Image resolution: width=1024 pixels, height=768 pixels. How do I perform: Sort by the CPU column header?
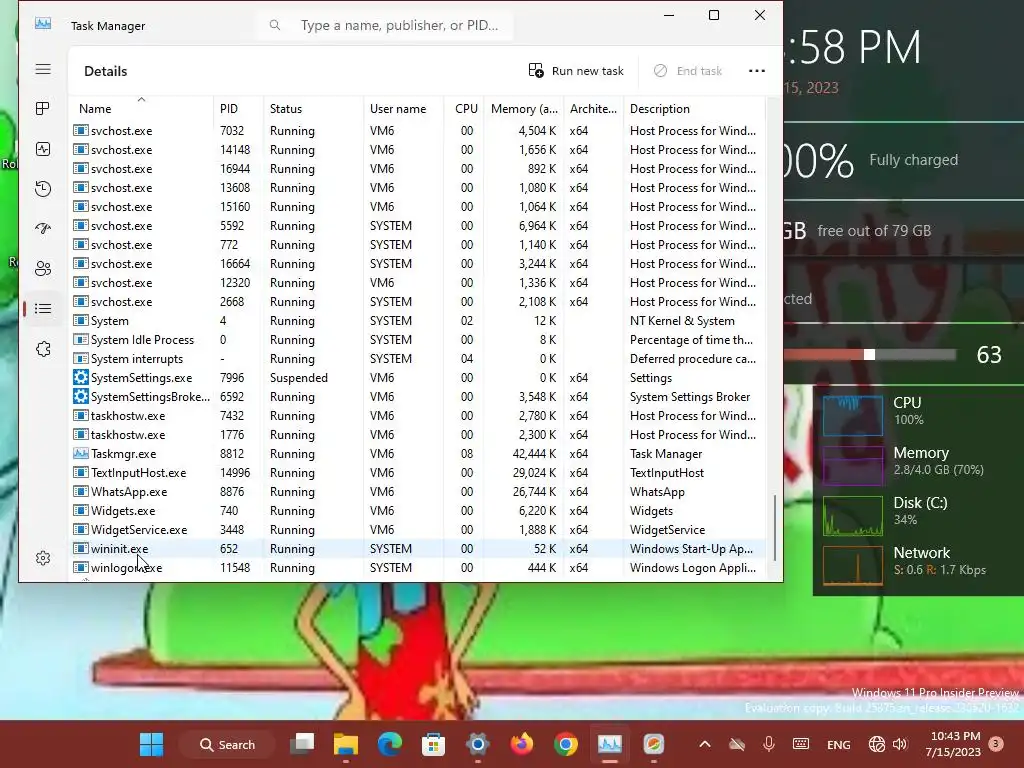[466, 108]
